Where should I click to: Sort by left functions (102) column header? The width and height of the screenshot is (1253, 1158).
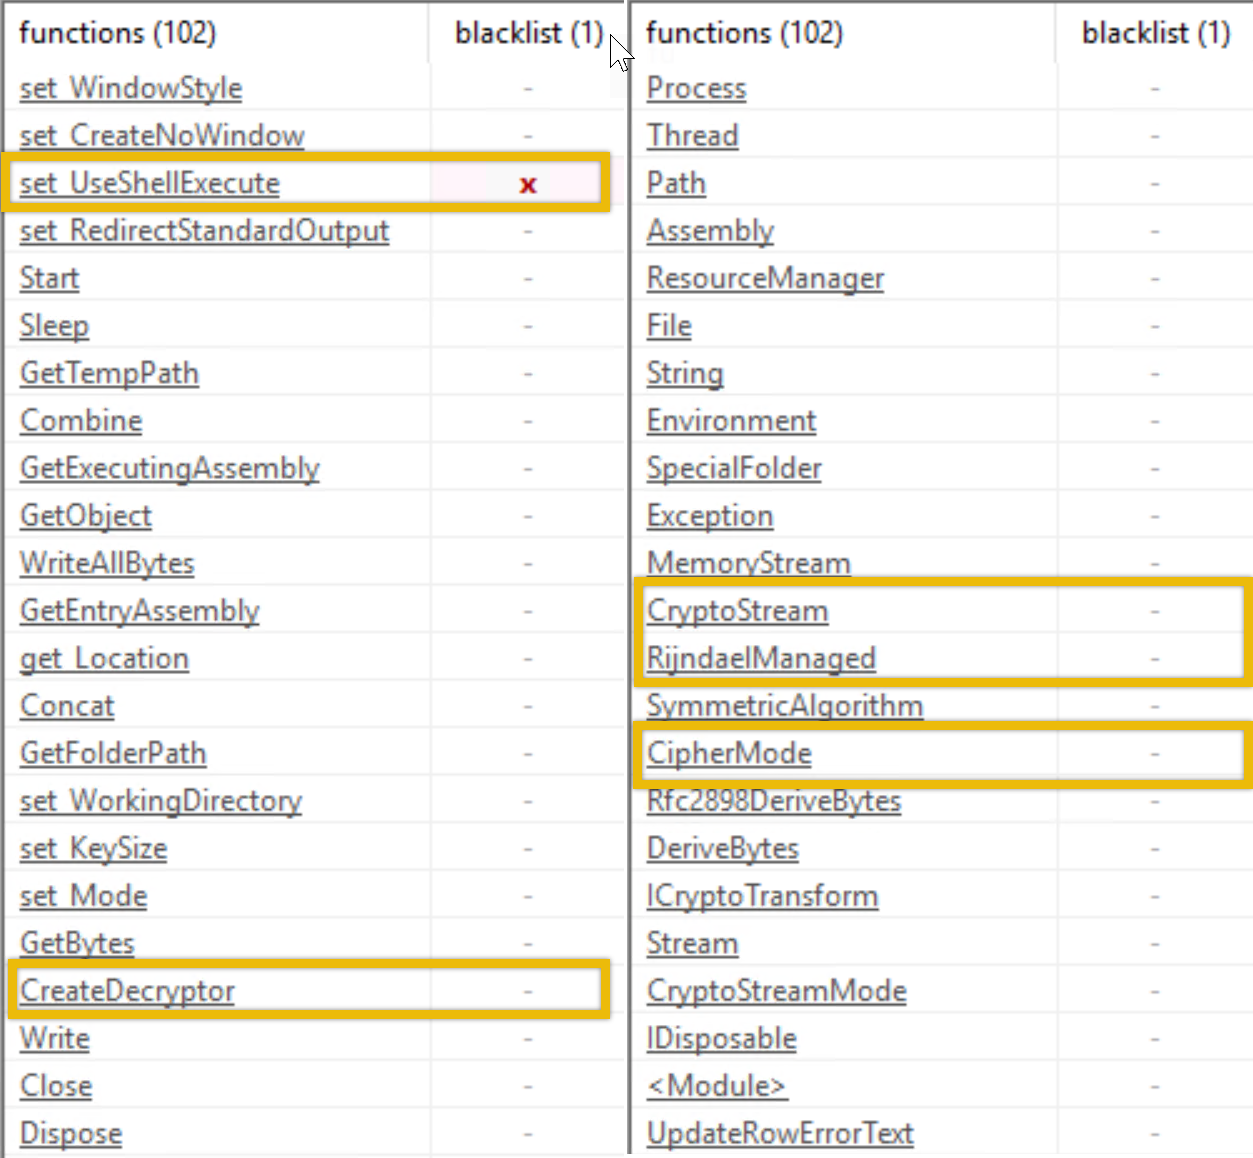tap(117, 33)
